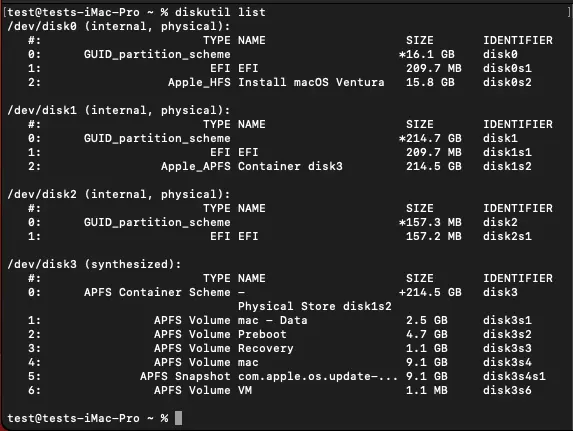Select the disk1s2 identifier
573x431 pixels.
click(x=507, y=166)
